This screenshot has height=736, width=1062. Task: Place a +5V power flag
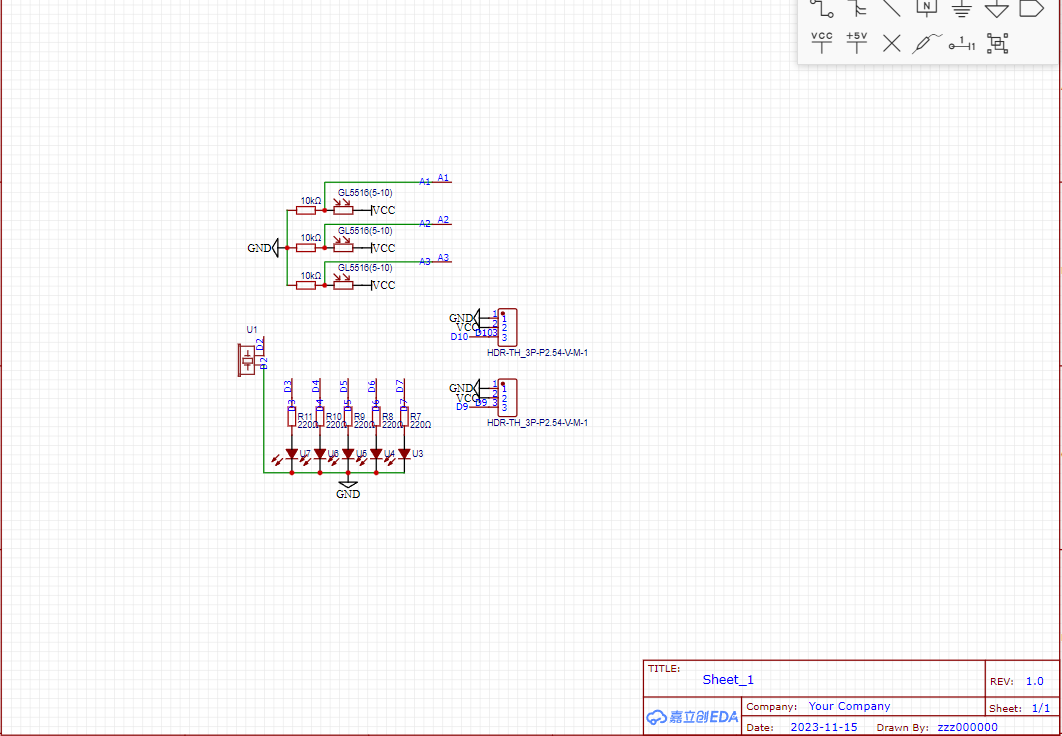(x=857, y=43)
